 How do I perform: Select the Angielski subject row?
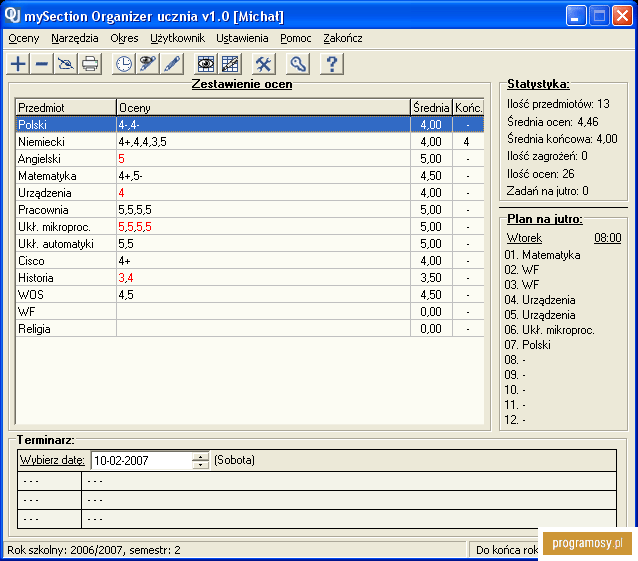(x=250, y=159)
